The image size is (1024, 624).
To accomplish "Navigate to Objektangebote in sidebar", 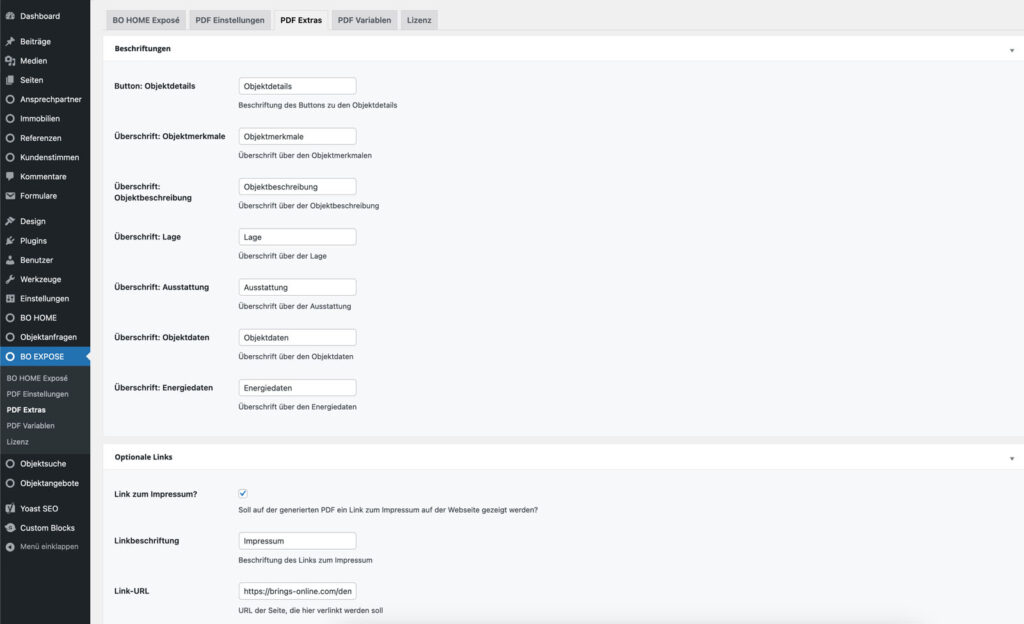I will pyautogui.click(x=40, y=481).
